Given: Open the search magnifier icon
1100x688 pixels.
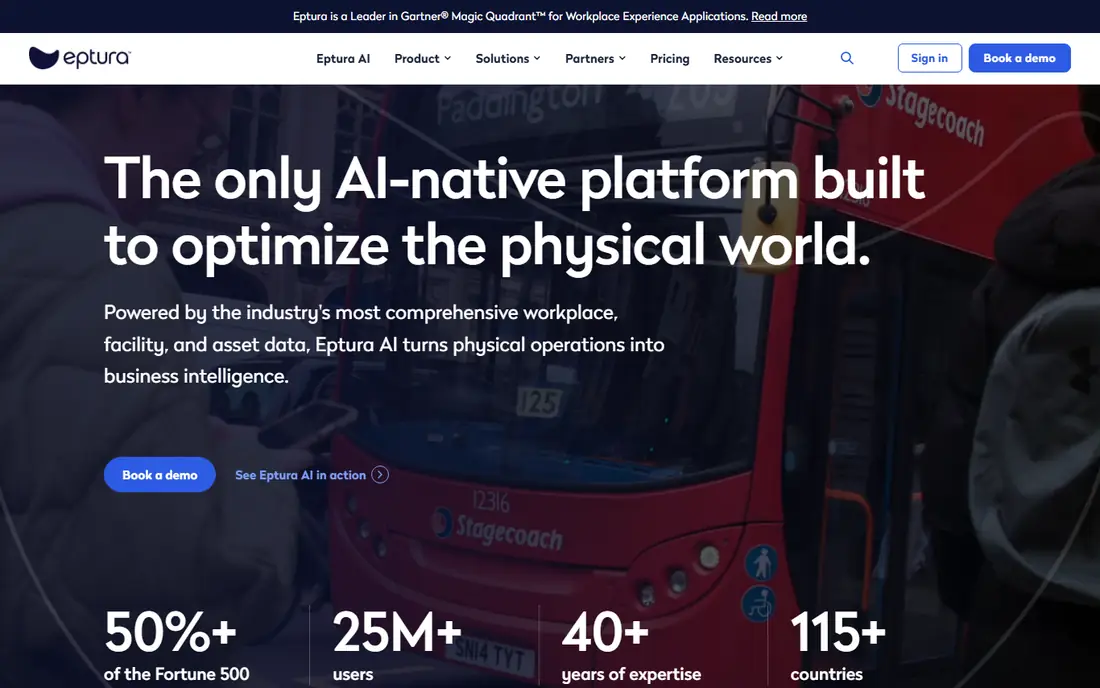Looking at the screenshot, I should click(847, 58).
